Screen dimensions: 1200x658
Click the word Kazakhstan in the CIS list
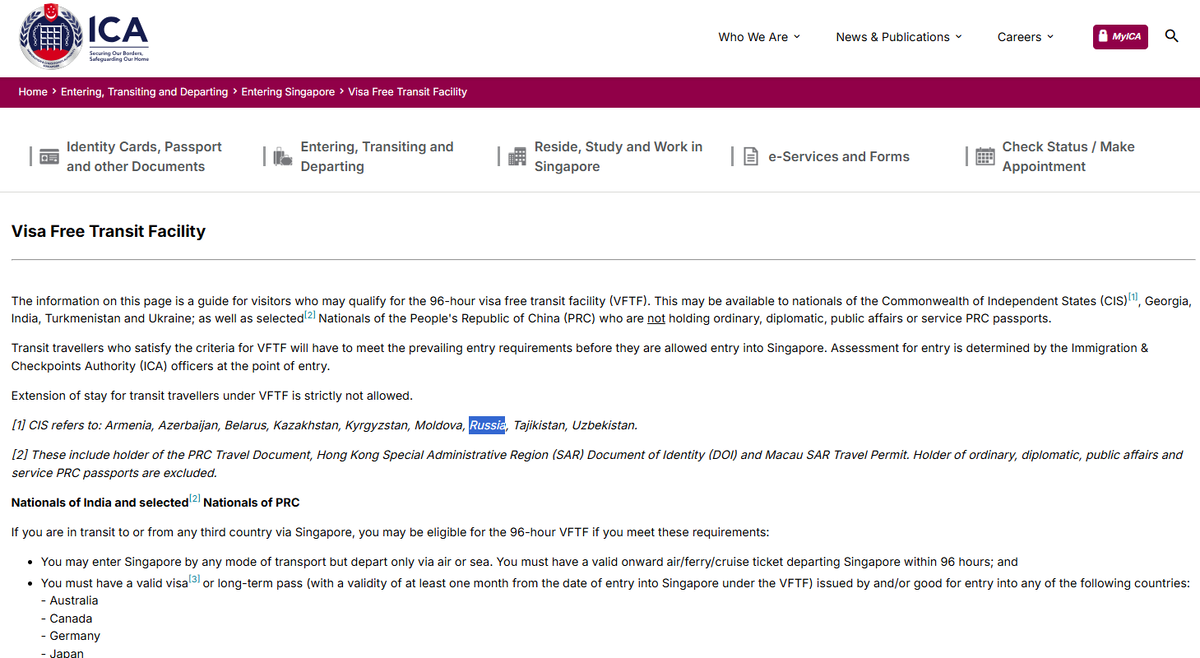pos(306,425)
